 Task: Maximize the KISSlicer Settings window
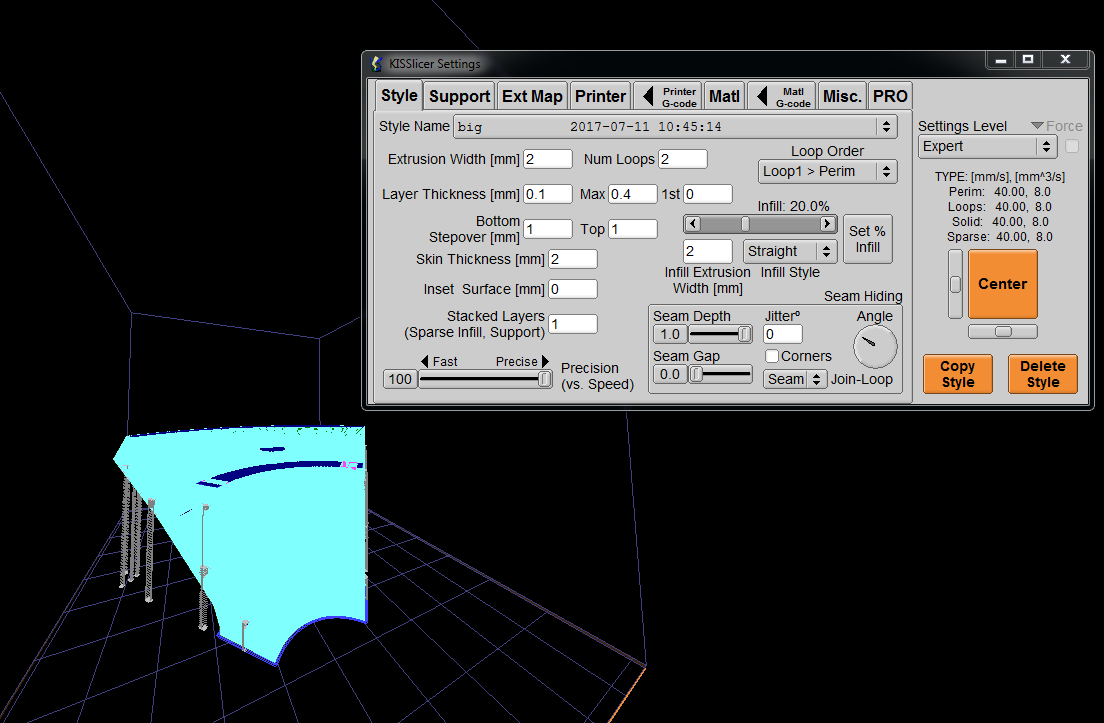1028,60
